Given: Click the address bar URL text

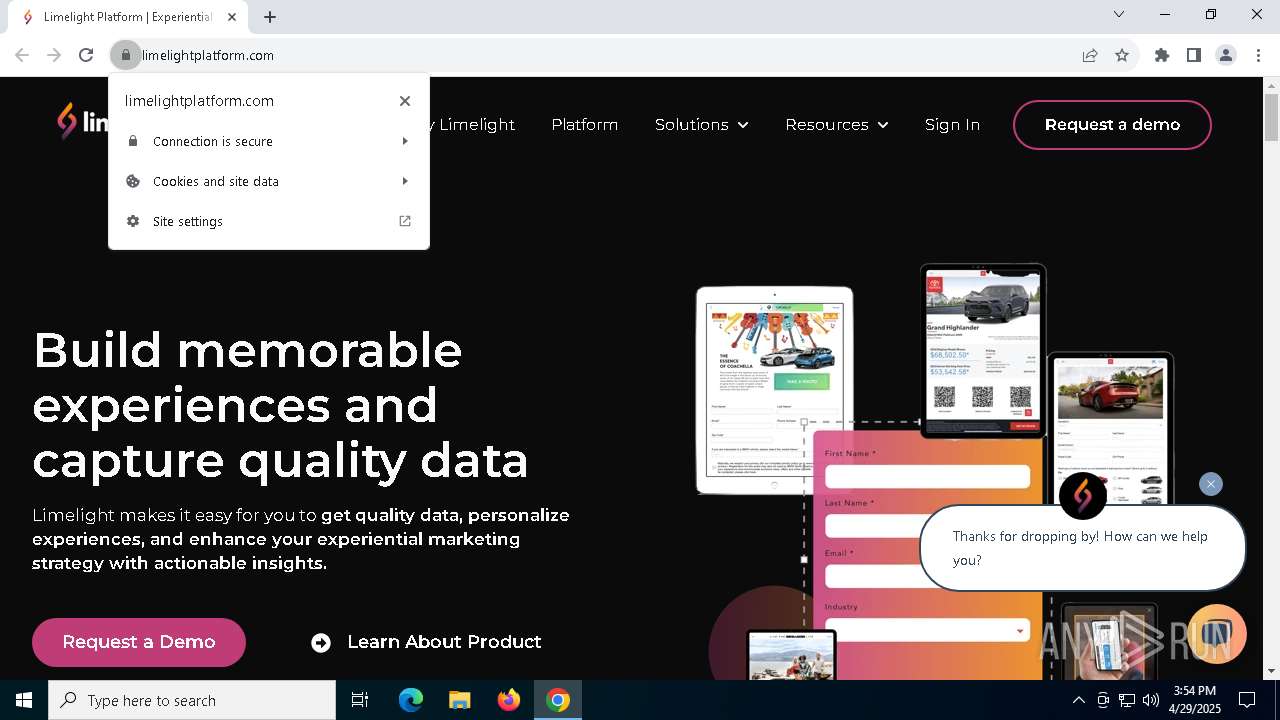Looking at the screenshot, I should 208,55.
